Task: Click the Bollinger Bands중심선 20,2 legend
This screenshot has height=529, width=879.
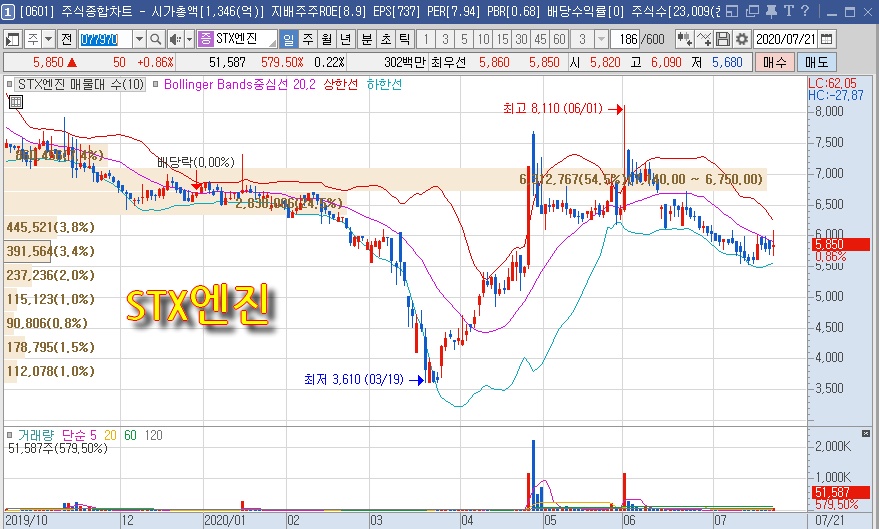Action: point(240,85)
